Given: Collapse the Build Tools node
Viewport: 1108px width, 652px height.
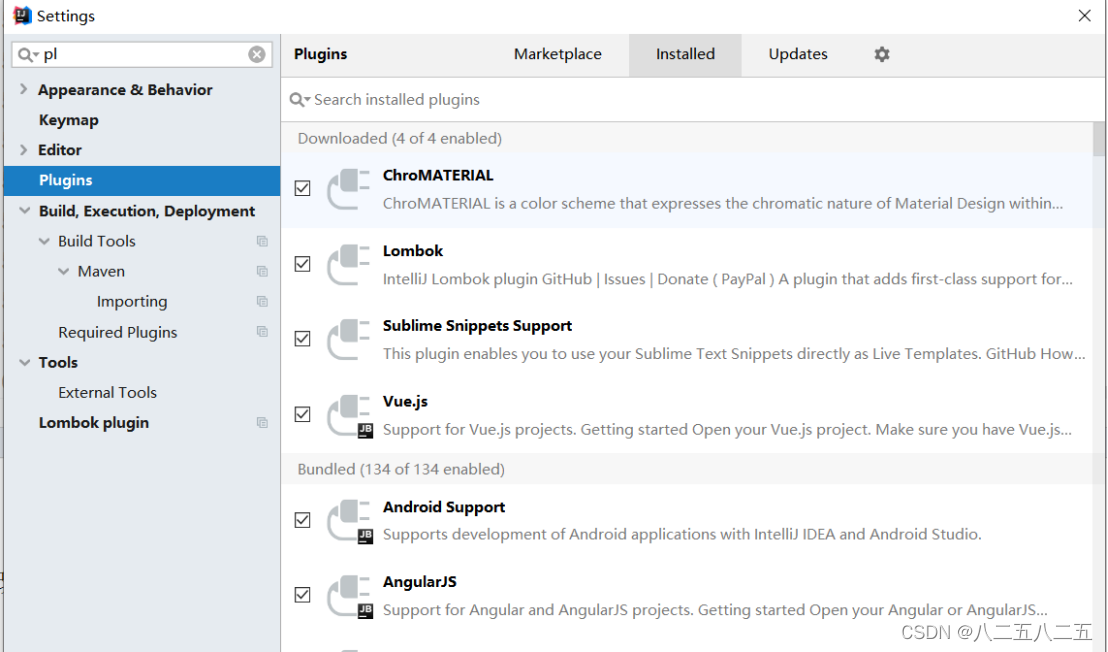Looking at the screenshot, I should pyautogui.click(x=44, y=242).
